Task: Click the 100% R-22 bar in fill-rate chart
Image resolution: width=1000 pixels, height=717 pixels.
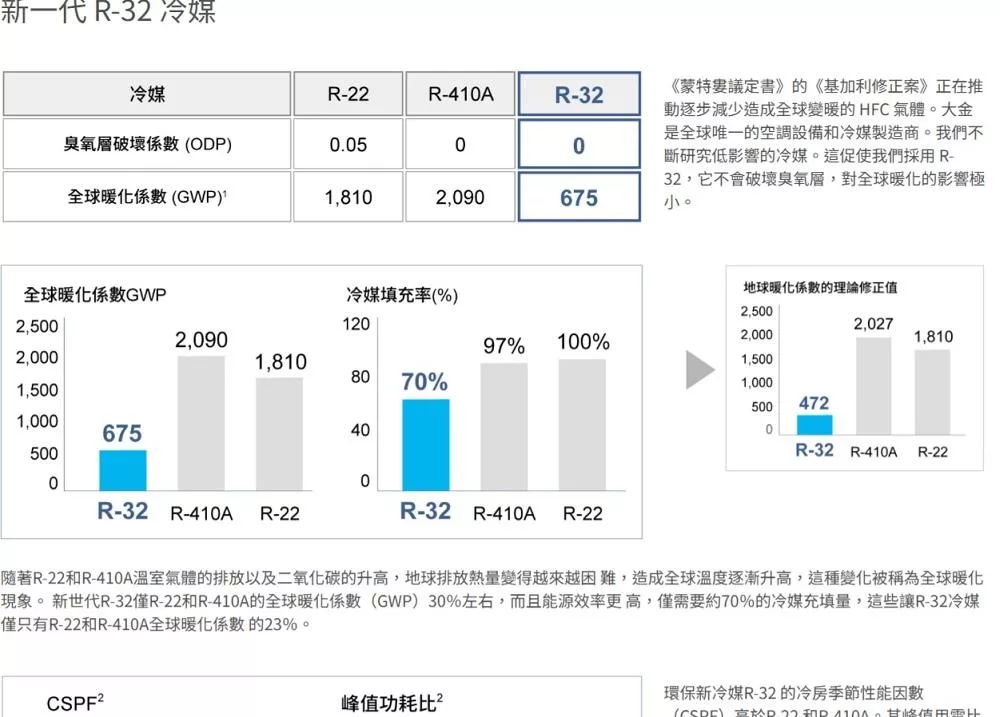Action: coord(582,424)
